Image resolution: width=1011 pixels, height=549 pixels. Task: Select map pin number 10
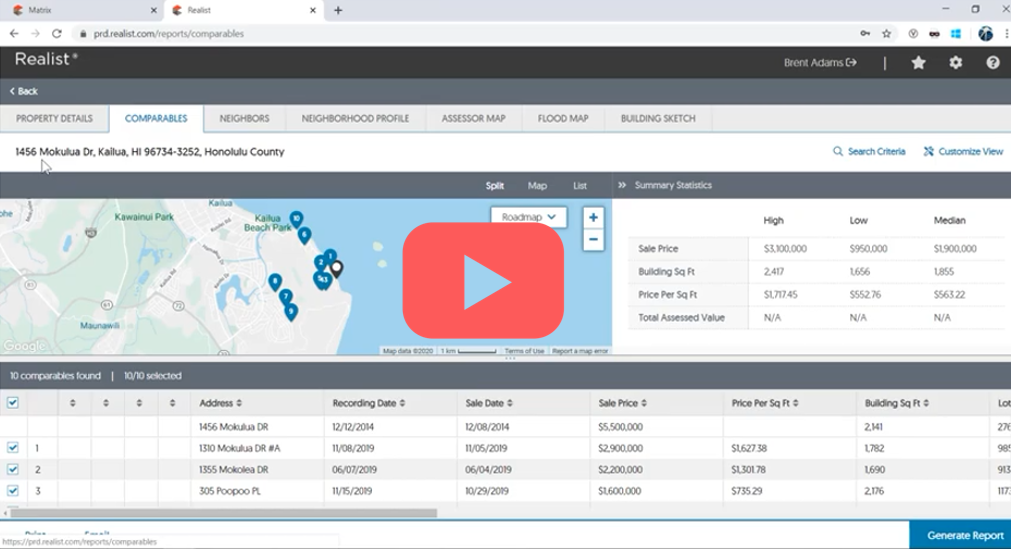[296, 220]
